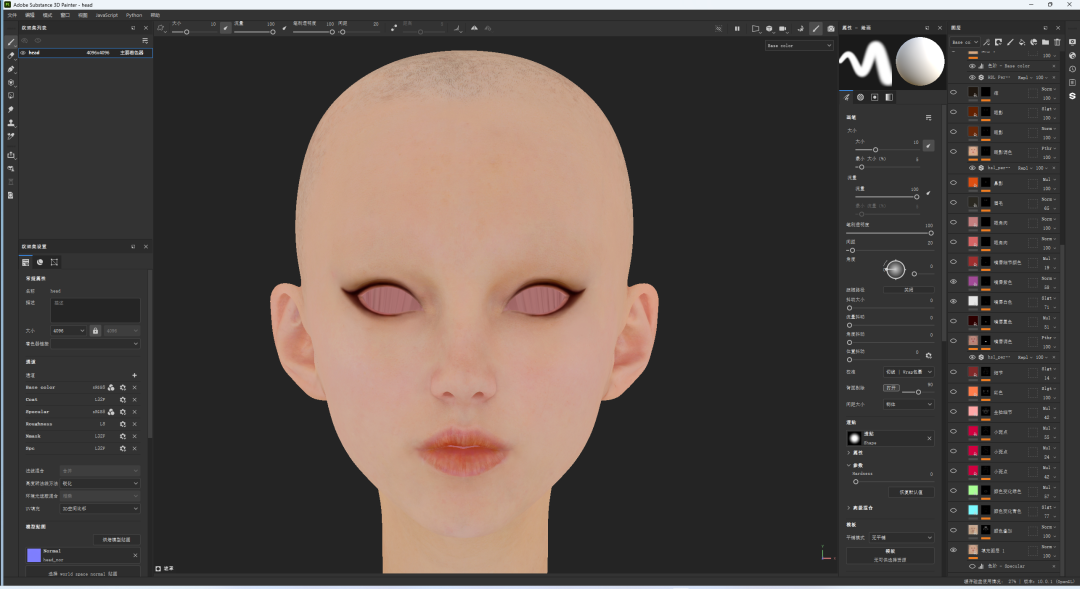Select the Material picker eyedropper tool

pos(10,136)
